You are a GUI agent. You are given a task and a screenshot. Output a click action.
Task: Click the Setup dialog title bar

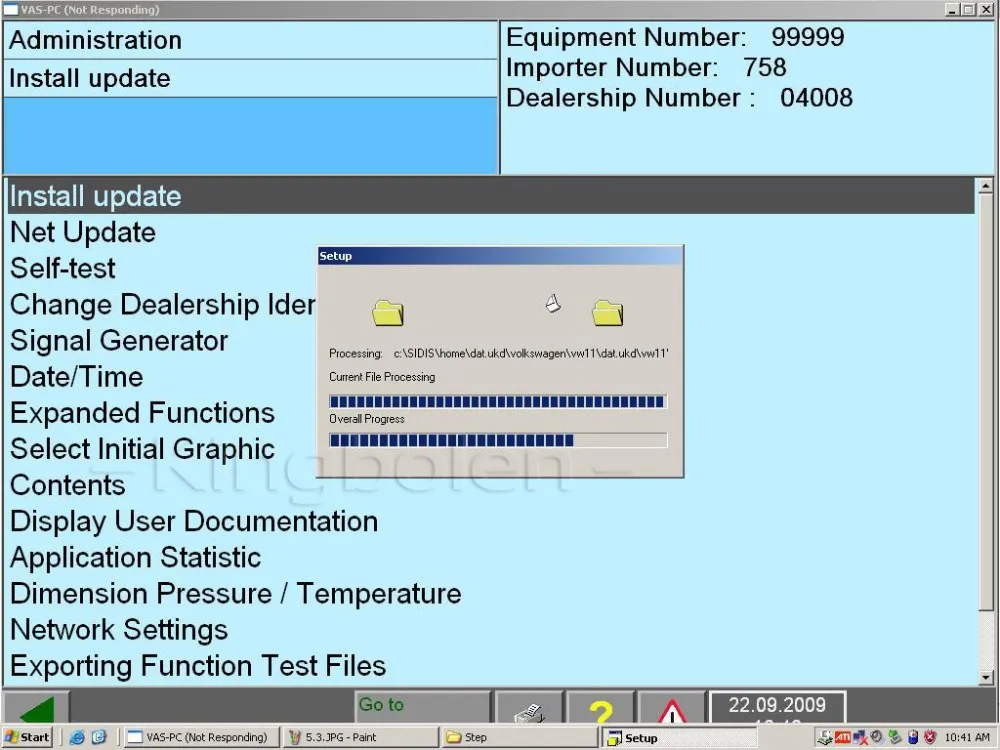(x=500, y=256)
